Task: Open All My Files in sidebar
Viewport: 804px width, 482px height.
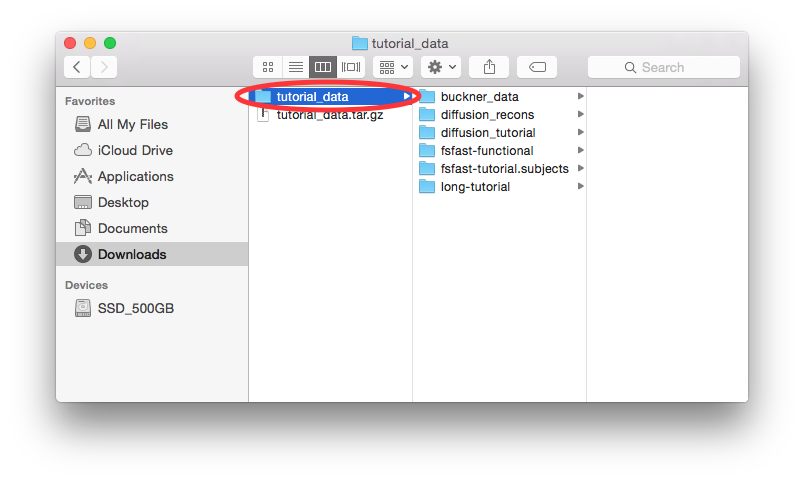Action: (x=132, y=125)
